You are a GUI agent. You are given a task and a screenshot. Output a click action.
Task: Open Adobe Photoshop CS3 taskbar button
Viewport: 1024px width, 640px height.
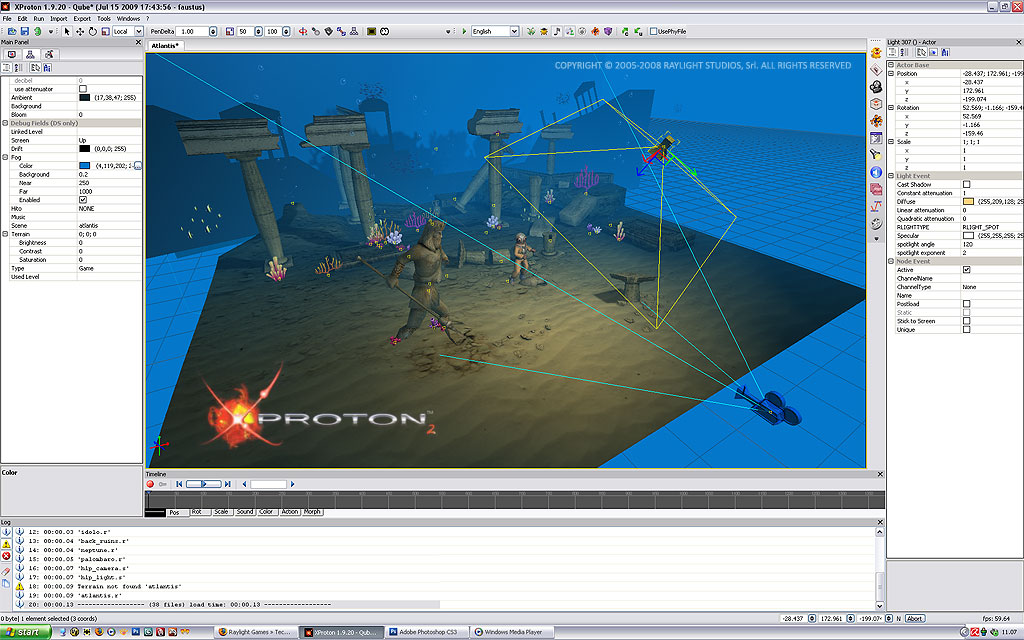coord(428,632)
